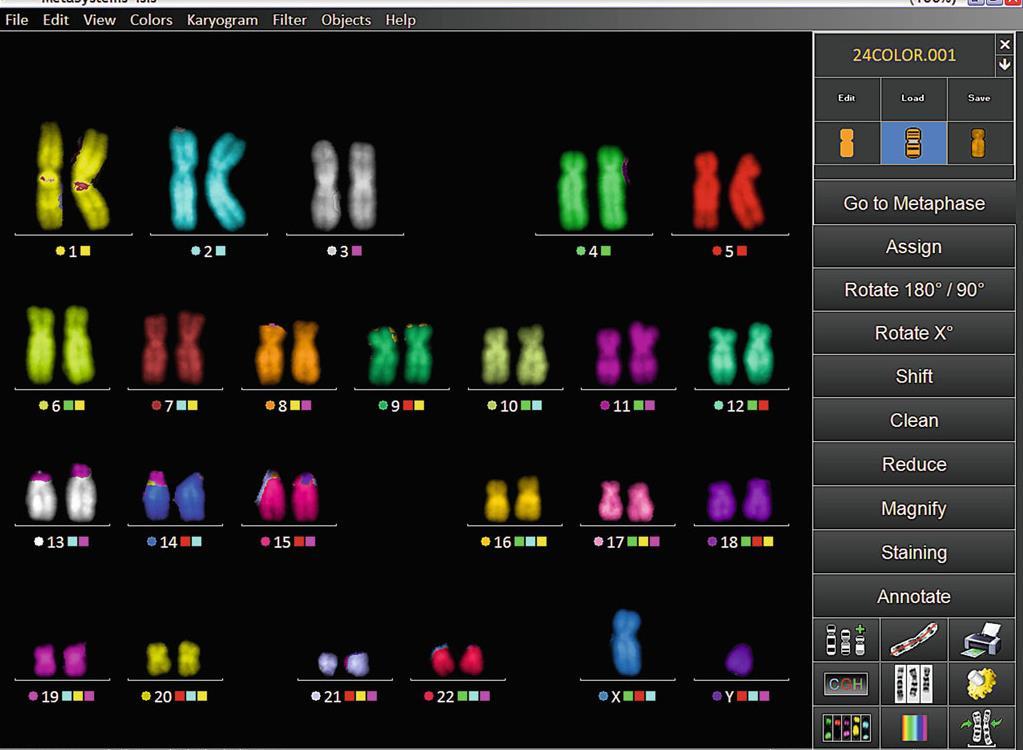1023x750 pixels.
Task: Click the Rotate 180° / 90° button
Action: (913, 290)
